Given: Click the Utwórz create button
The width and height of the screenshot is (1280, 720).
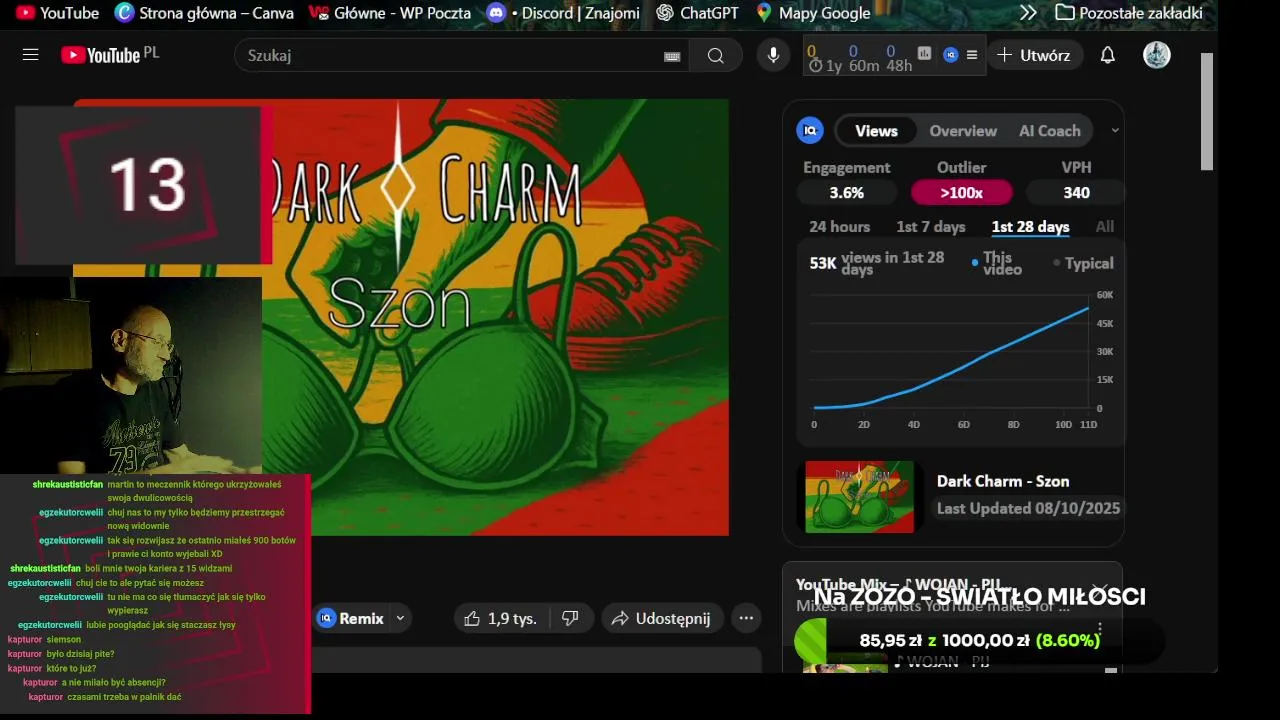Looking at the screenshot, I should 1033,55.
